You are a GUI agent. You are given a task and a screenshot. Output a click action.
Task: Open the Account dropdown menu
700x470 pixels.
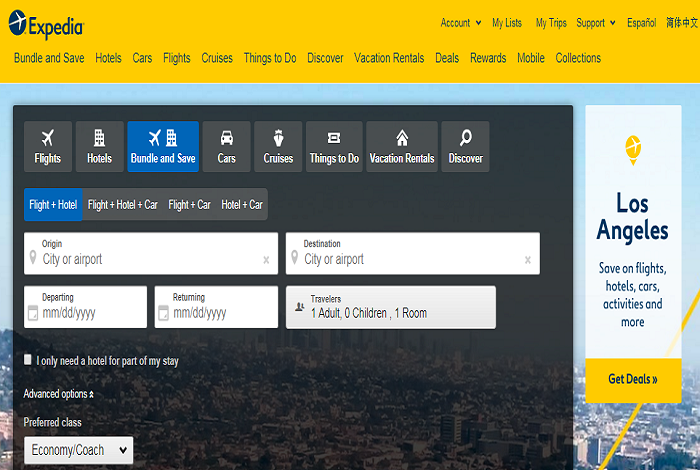[x=461, y=23]
